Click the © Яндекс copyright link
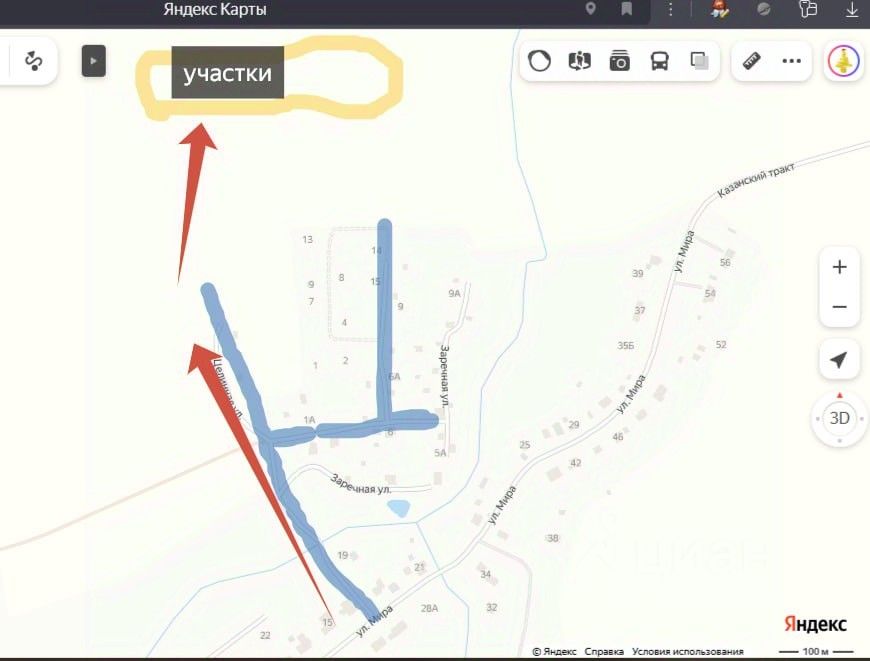The image size is (870, 661). pyautogui.click(x=554, y=652)
